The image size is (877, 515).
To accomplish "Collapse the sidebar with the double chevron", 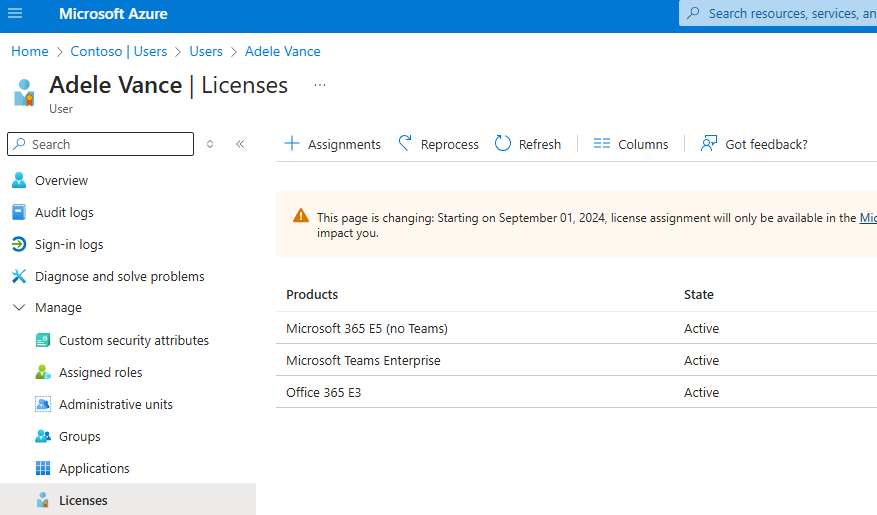I will click(240, 144).
